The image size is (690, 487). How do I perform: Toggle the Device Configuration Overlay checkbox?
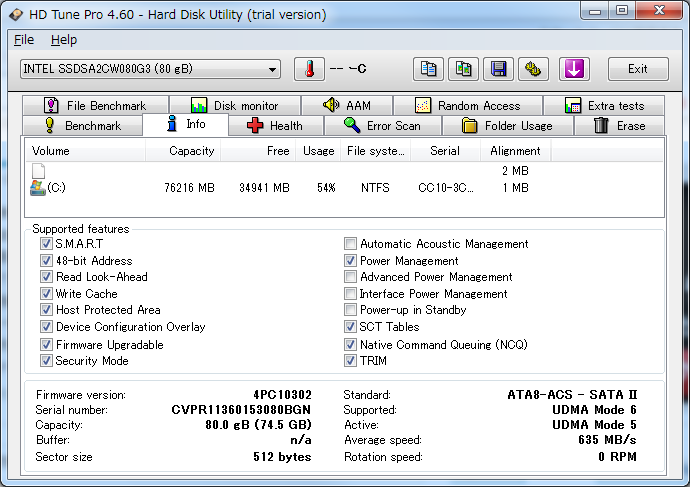[46, 327]
